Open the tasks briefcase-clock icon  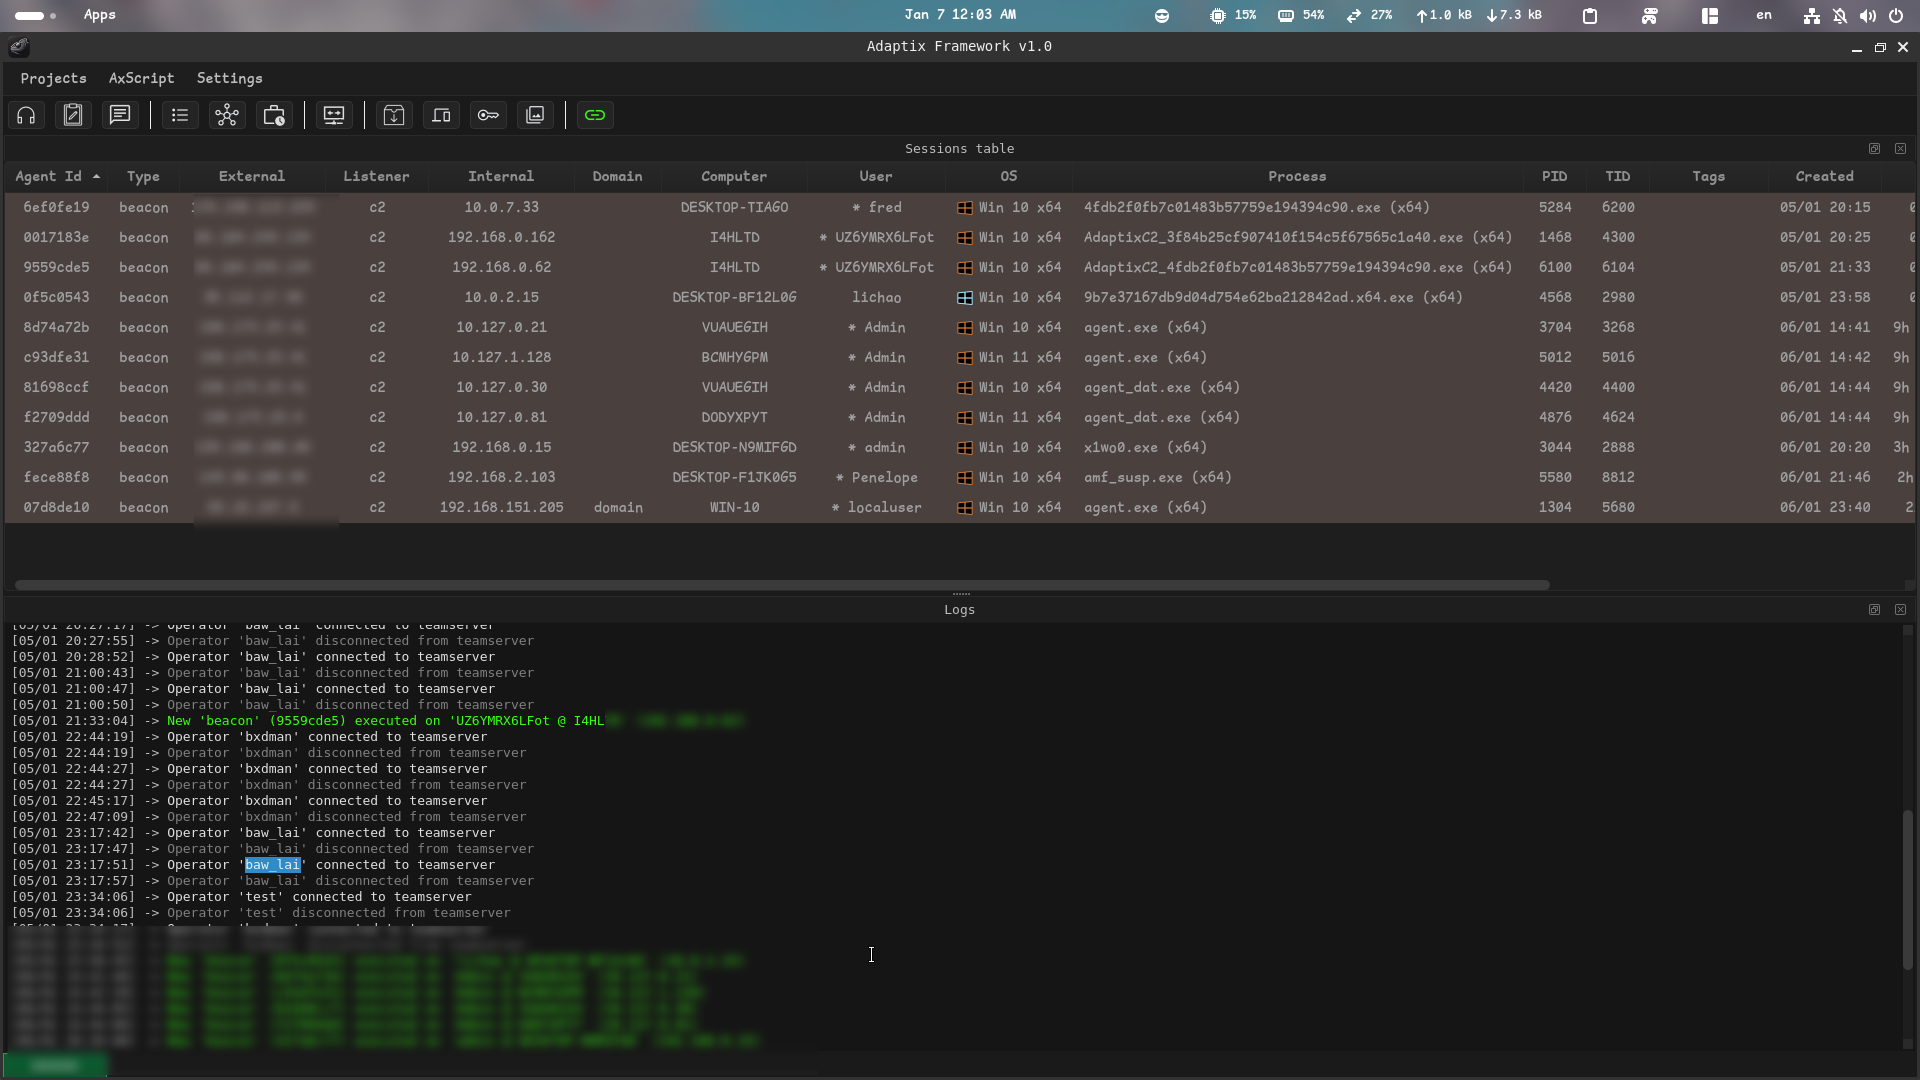[x=274, y=116]
